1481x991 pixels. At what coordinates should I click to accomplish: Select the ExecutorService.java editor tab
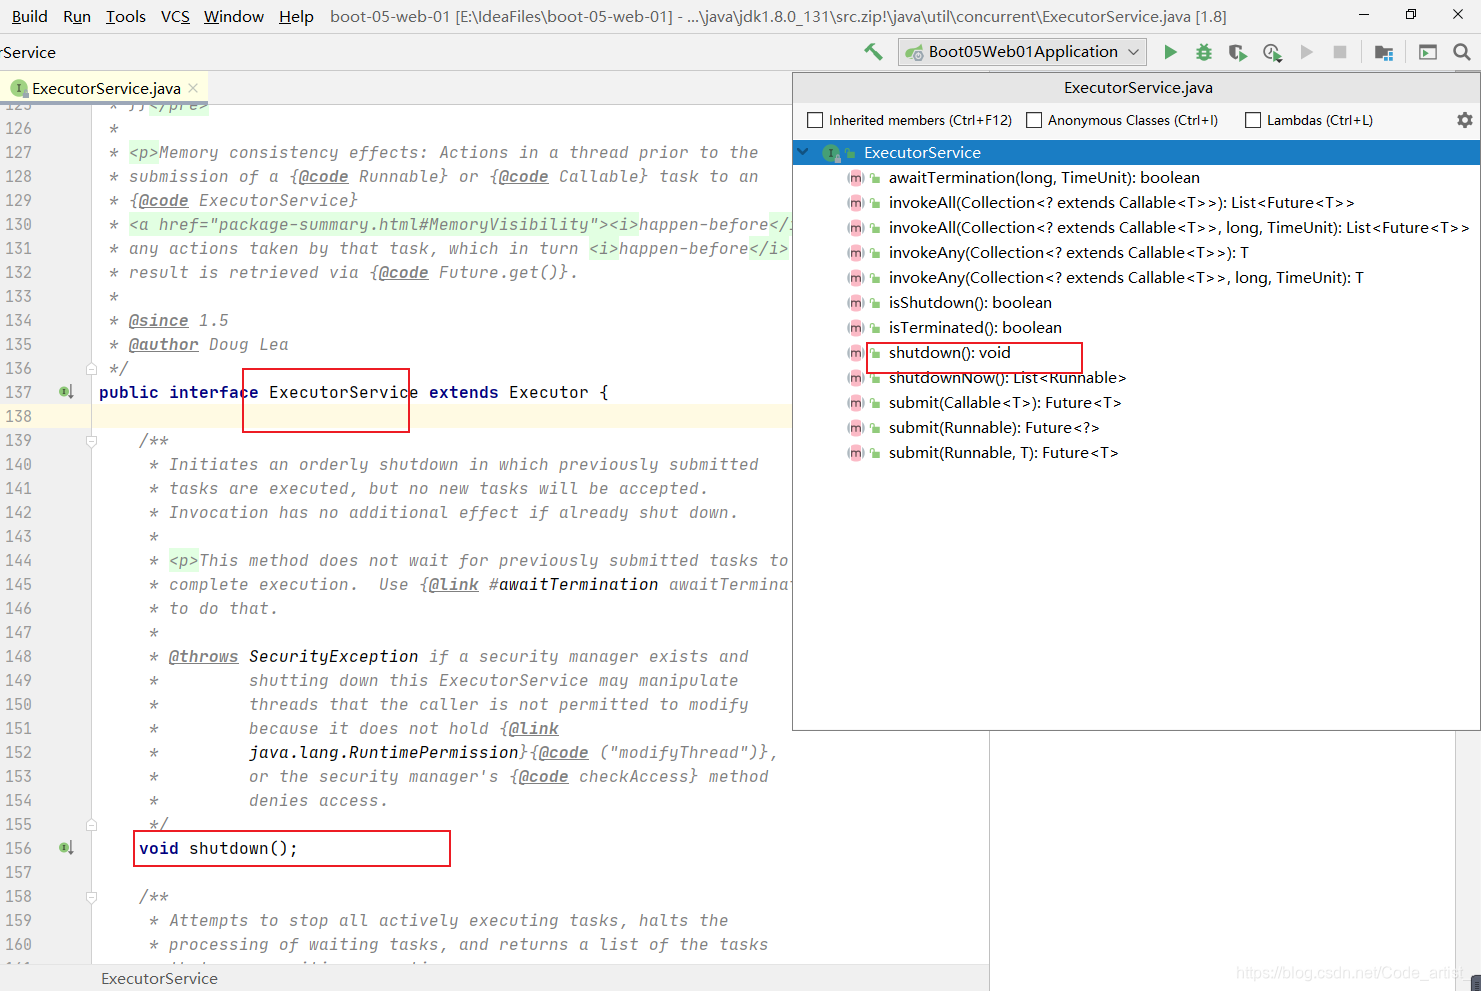point(104,88)
